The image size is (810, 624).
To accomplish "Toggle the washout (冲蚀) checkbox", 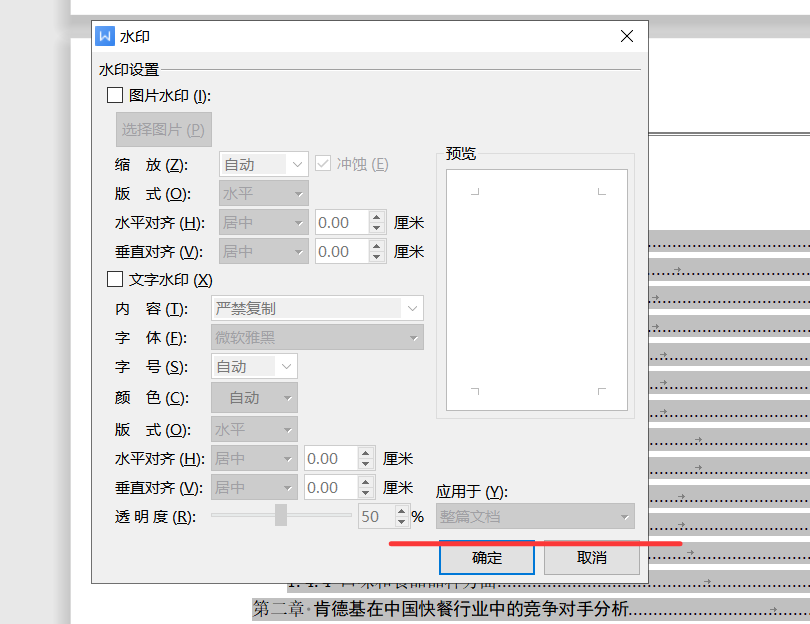I will (324, 164).
